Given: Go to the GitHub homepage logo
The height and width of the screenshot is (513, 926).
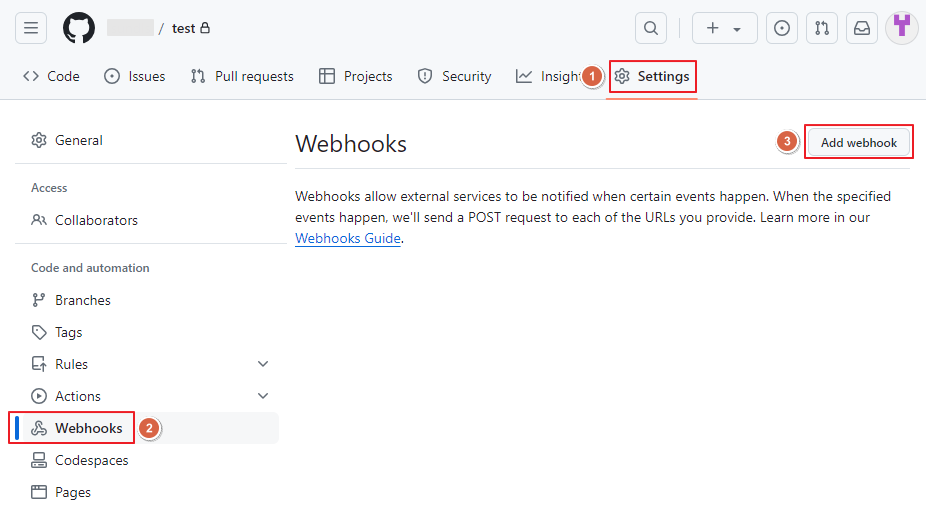Looking at the screenshot, I should coord(79,28).
